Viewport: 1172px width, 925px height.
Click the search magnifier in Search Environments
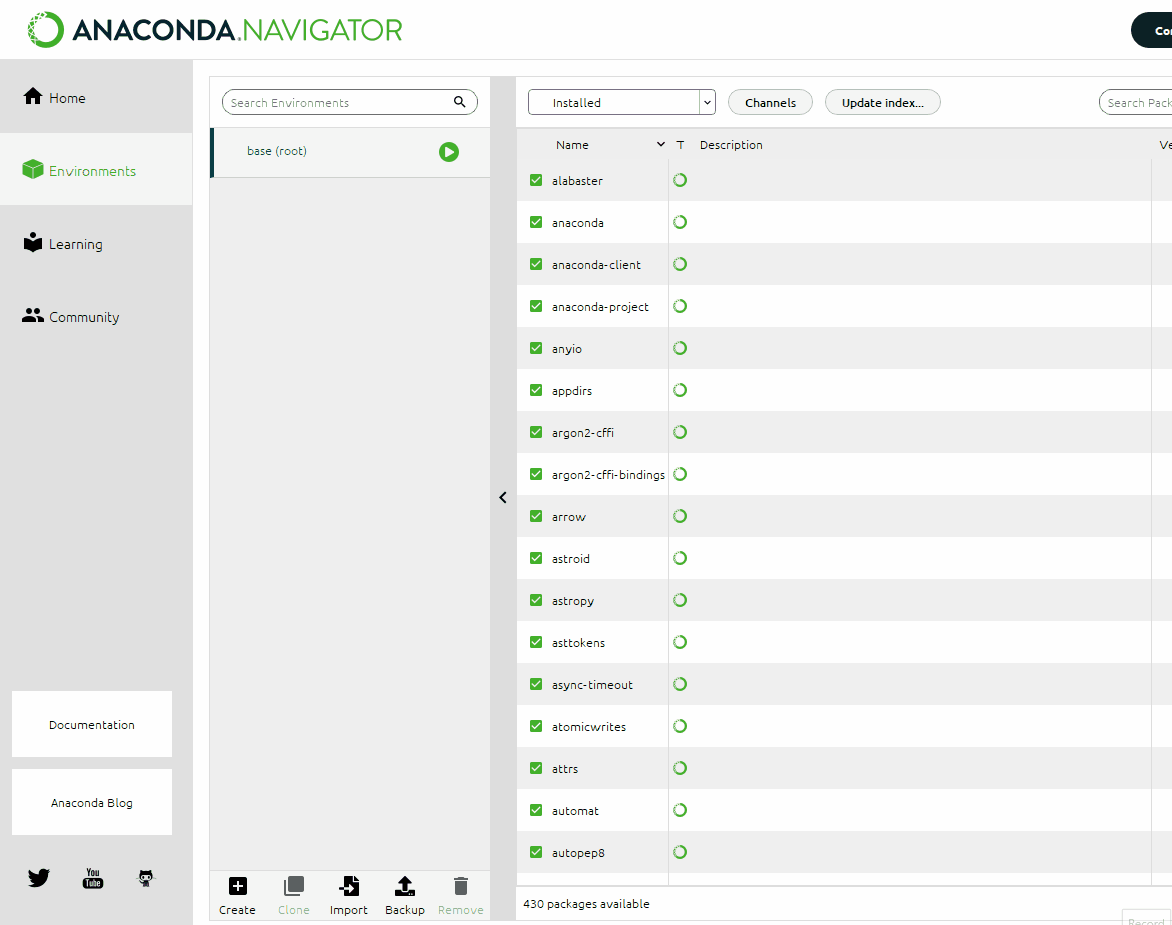point(460,102)
